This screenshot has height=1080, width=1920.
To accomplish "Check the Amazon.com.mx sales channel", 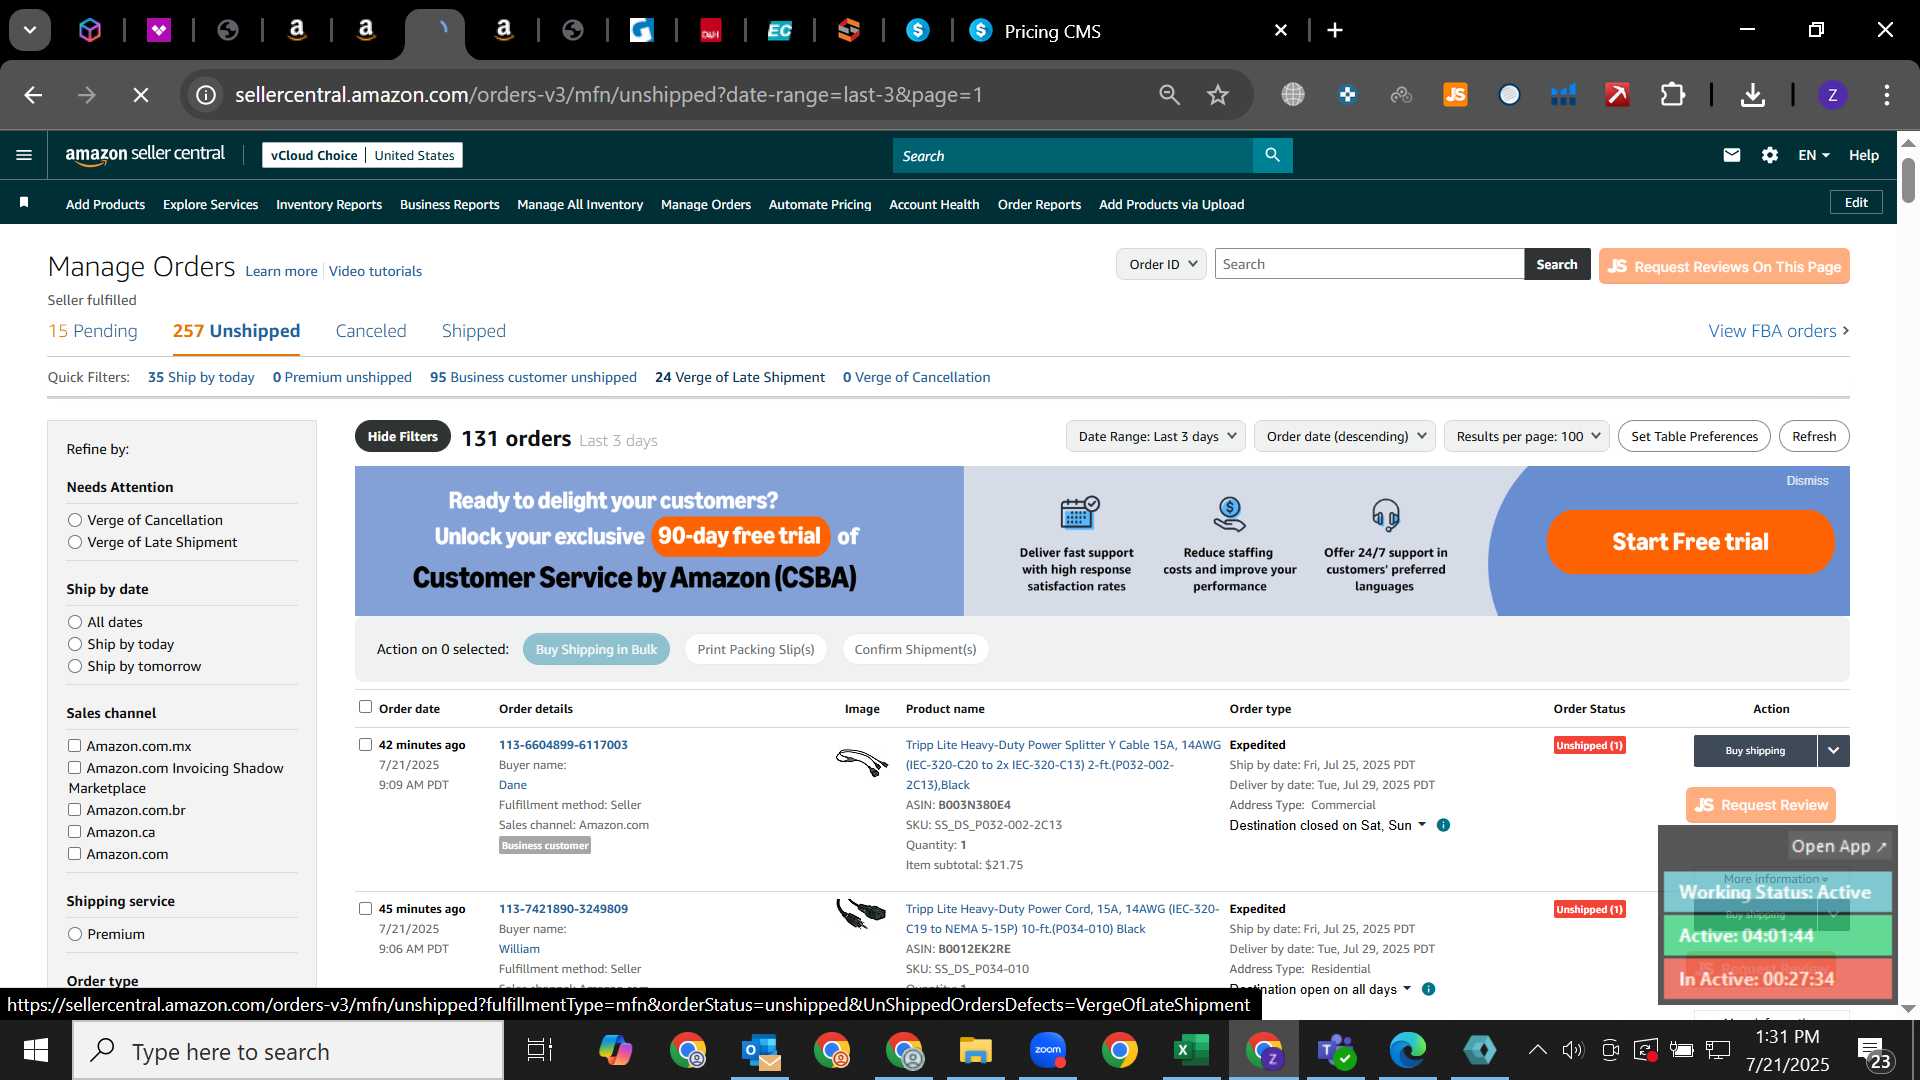I will [x=74, y=745].
